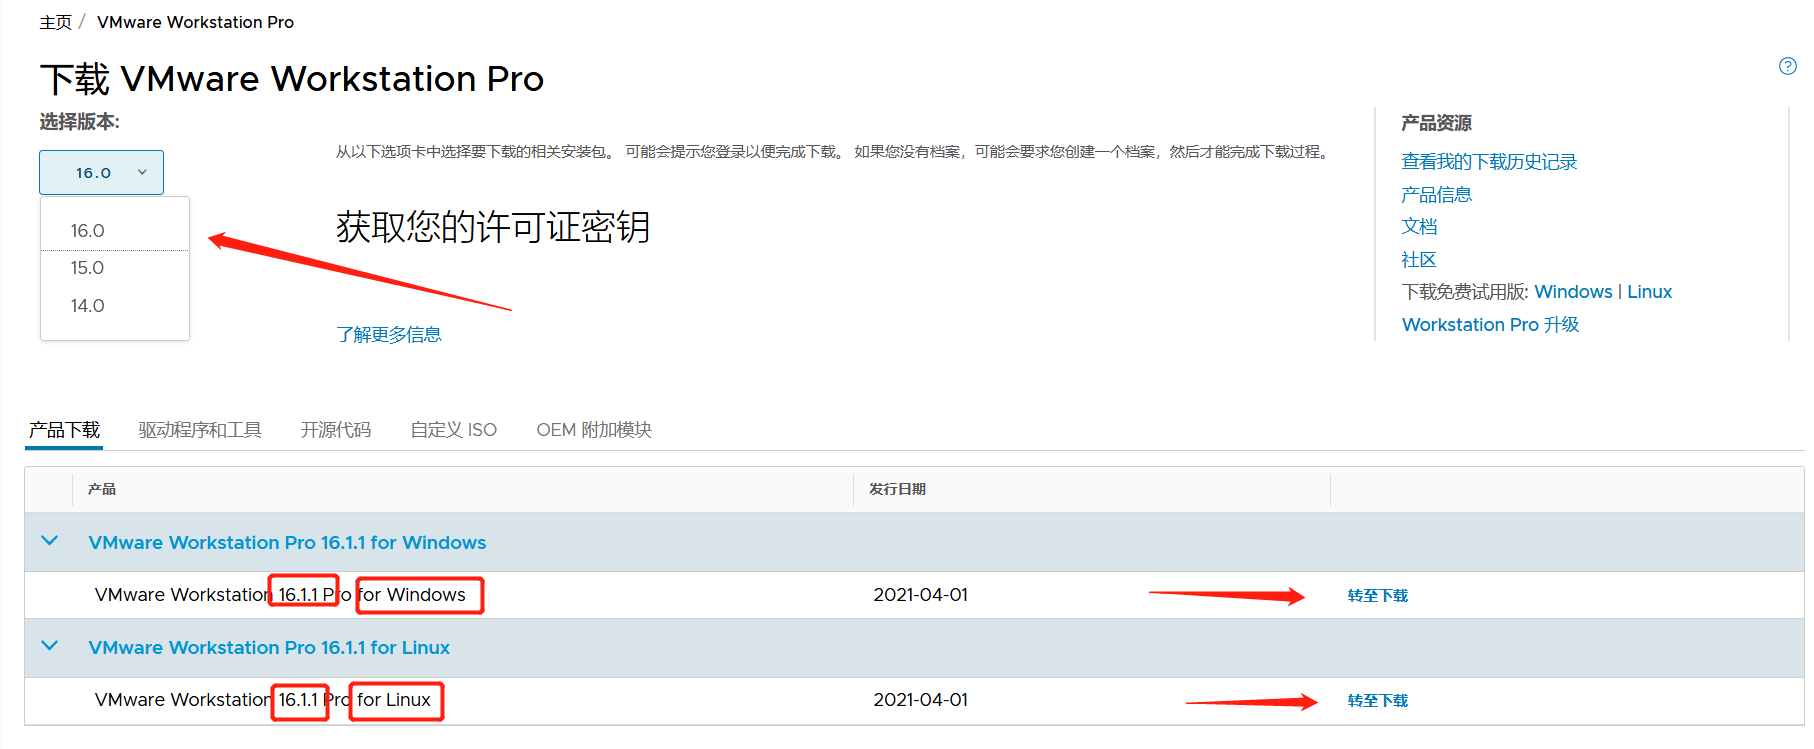
Task: Switch to 产品下载 tab
Action: [x=64, y=430]
